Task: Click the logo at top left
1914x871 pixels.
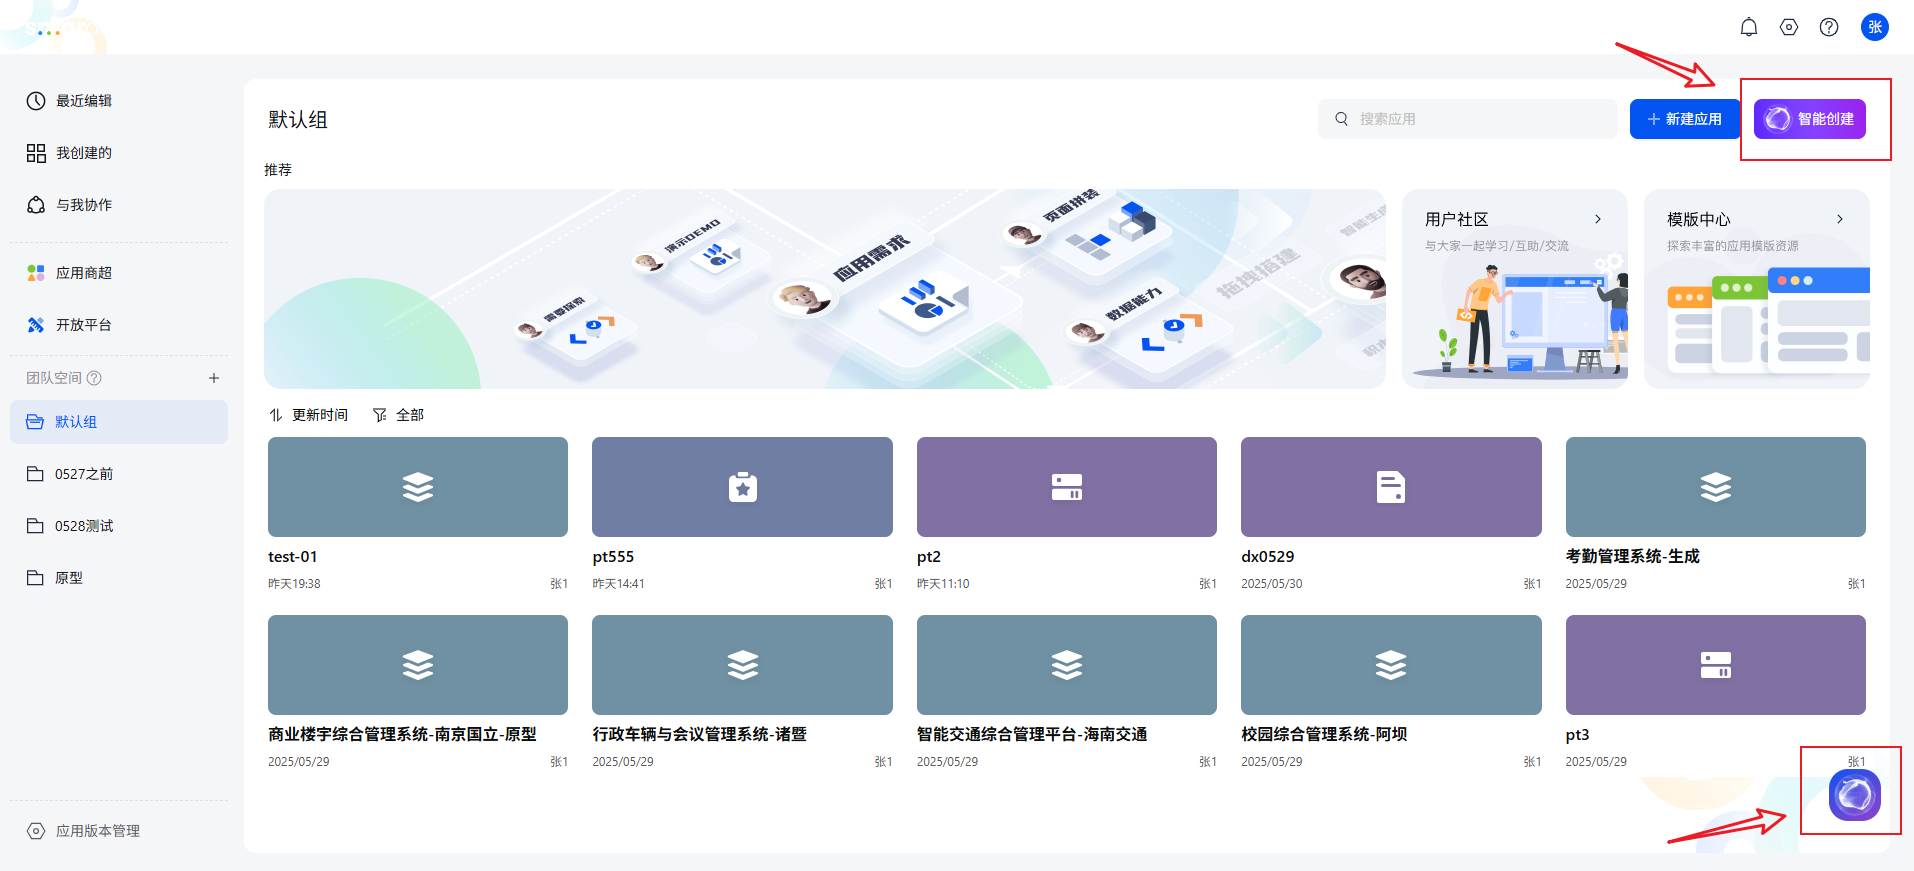Action: pos(60,29)
